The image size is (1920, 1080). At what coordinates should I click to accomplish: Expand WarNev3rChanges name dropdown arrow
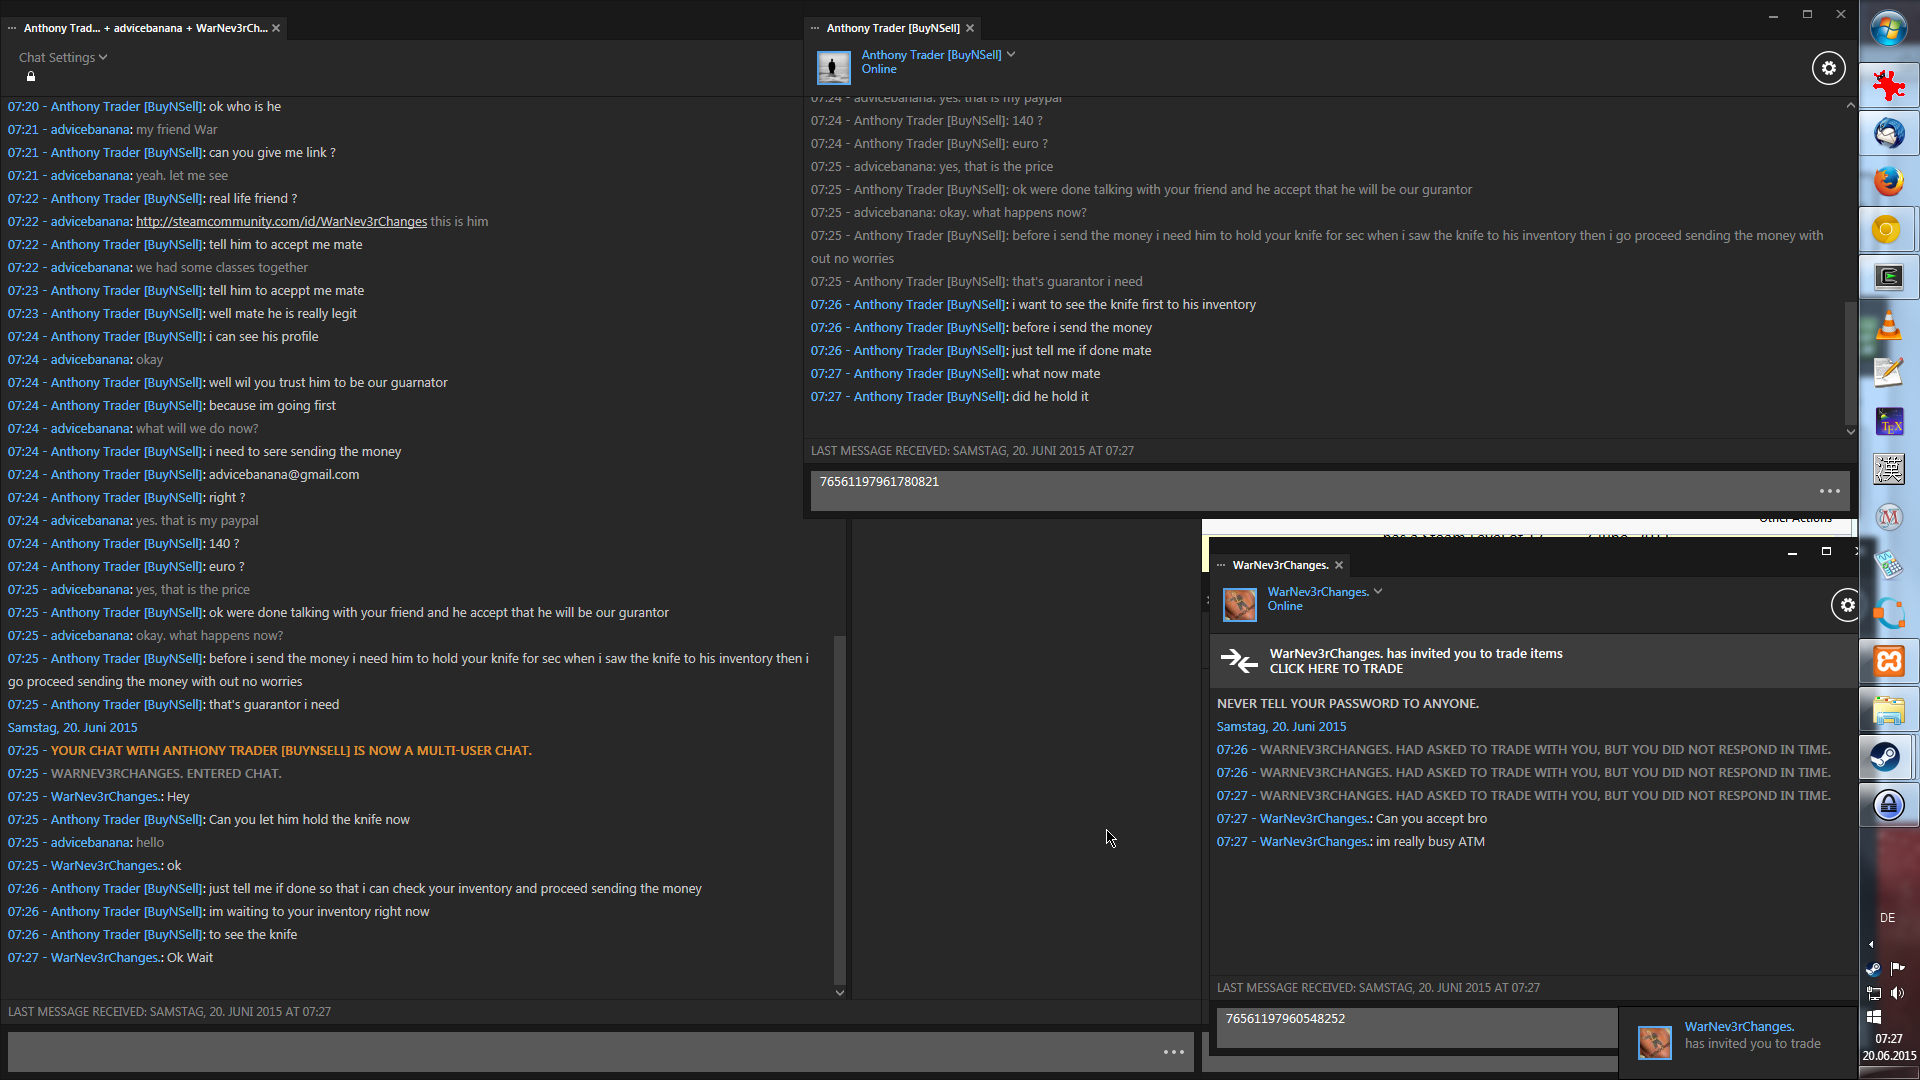(x=1378, y=592)
